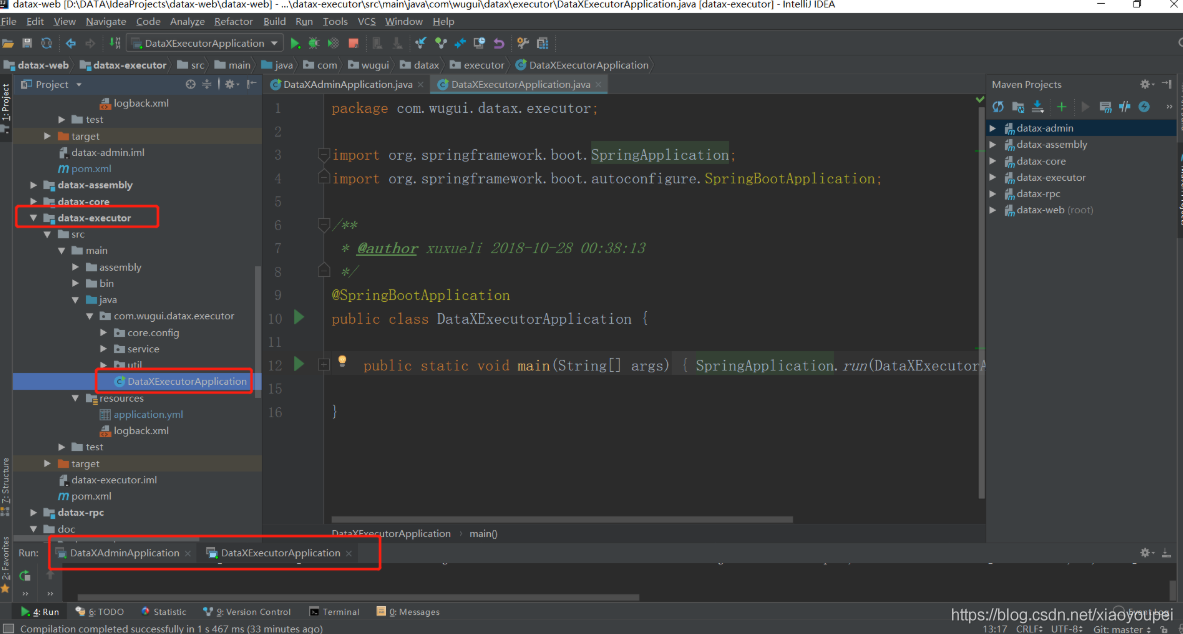Screen dimensions: 1183x634
Task: Fold the import block on line 3
Action: 323,155
